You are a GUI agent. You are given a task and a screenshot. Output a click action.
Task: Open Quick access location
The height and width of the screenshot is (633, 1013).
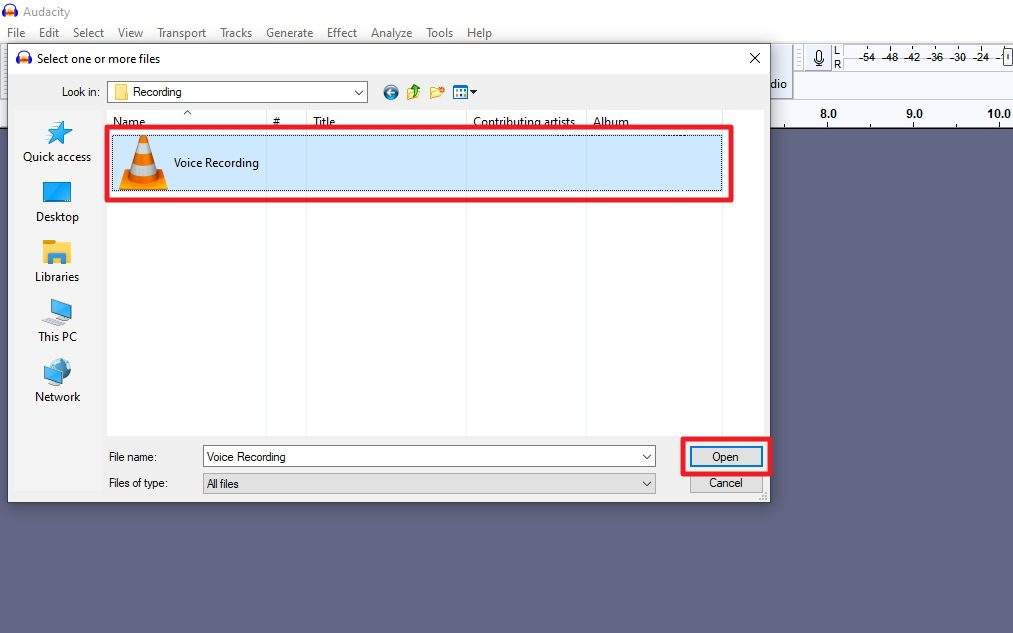click(x=57, y=141)
